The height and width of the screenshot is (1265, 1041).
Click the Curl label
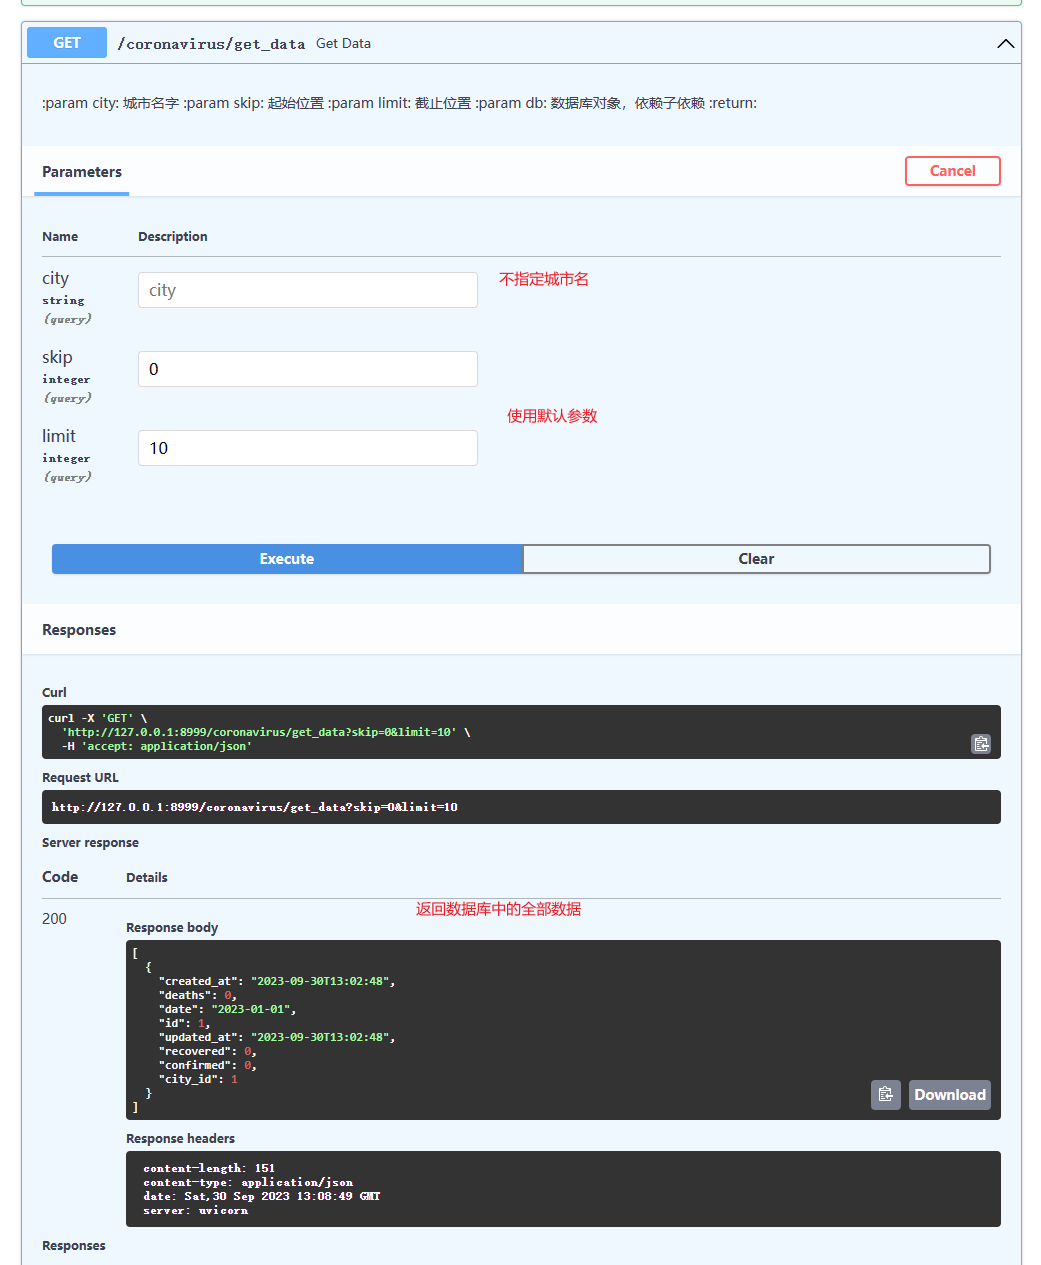[54, 693]
